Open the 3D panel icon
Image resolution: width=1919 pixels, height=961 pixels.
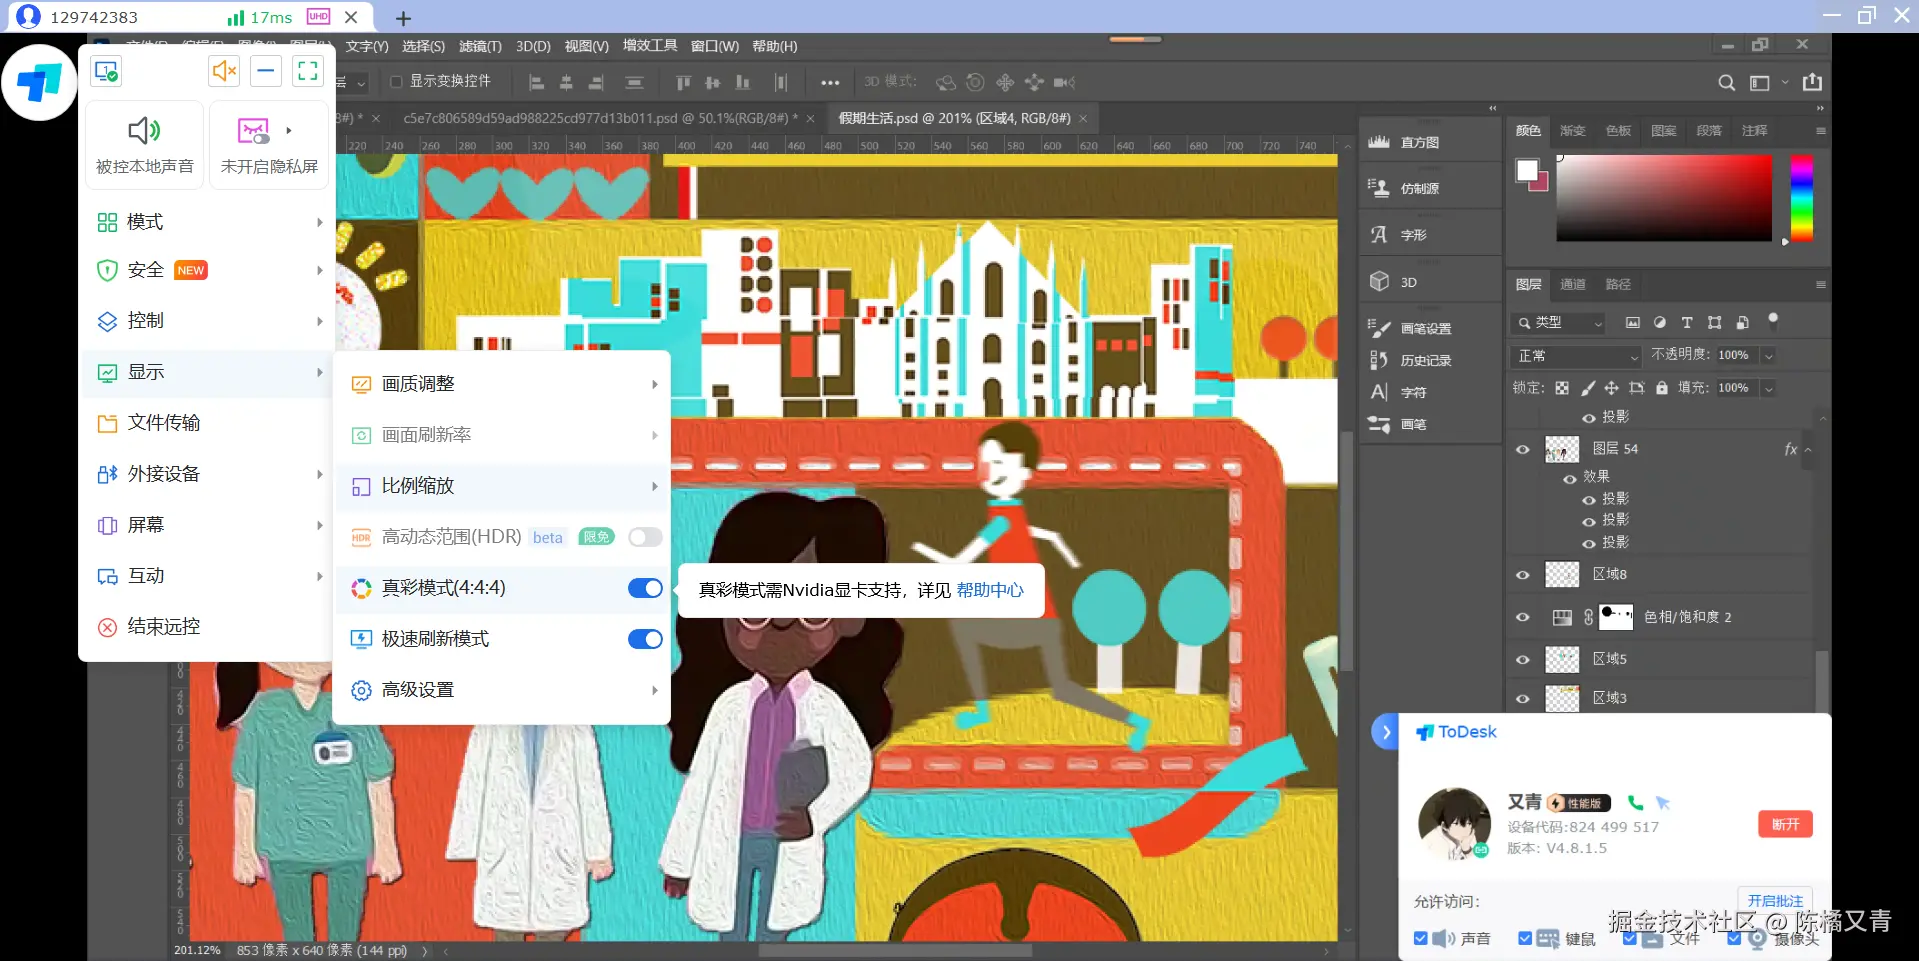[x=1380, y=282]
